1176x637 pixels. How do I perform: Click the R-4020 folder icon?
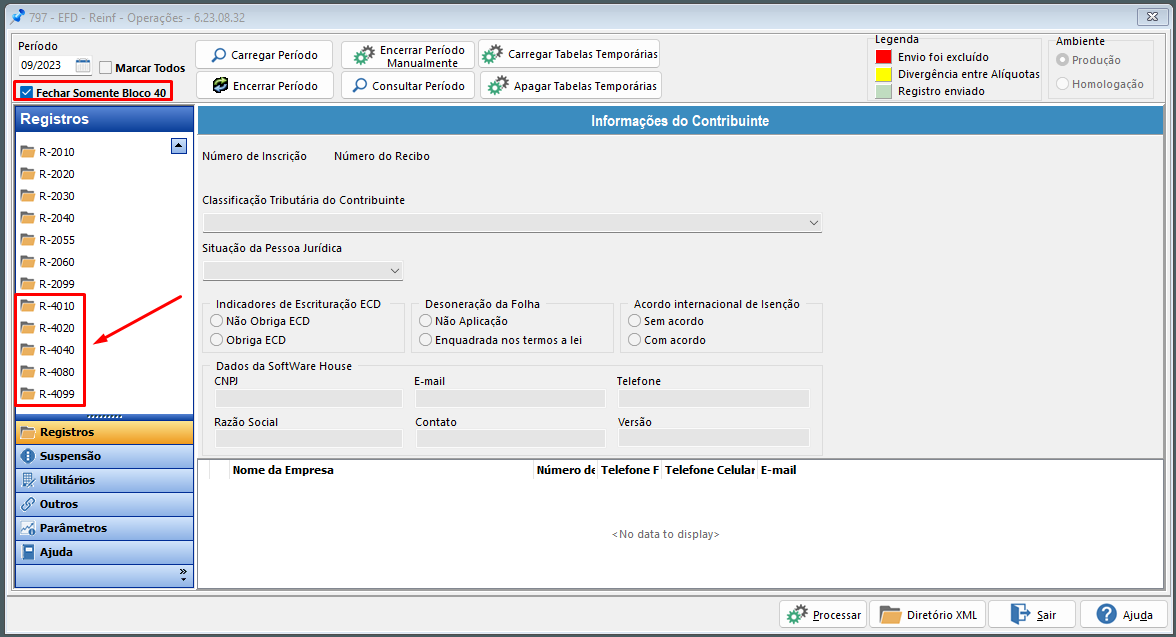click(28, 328)
